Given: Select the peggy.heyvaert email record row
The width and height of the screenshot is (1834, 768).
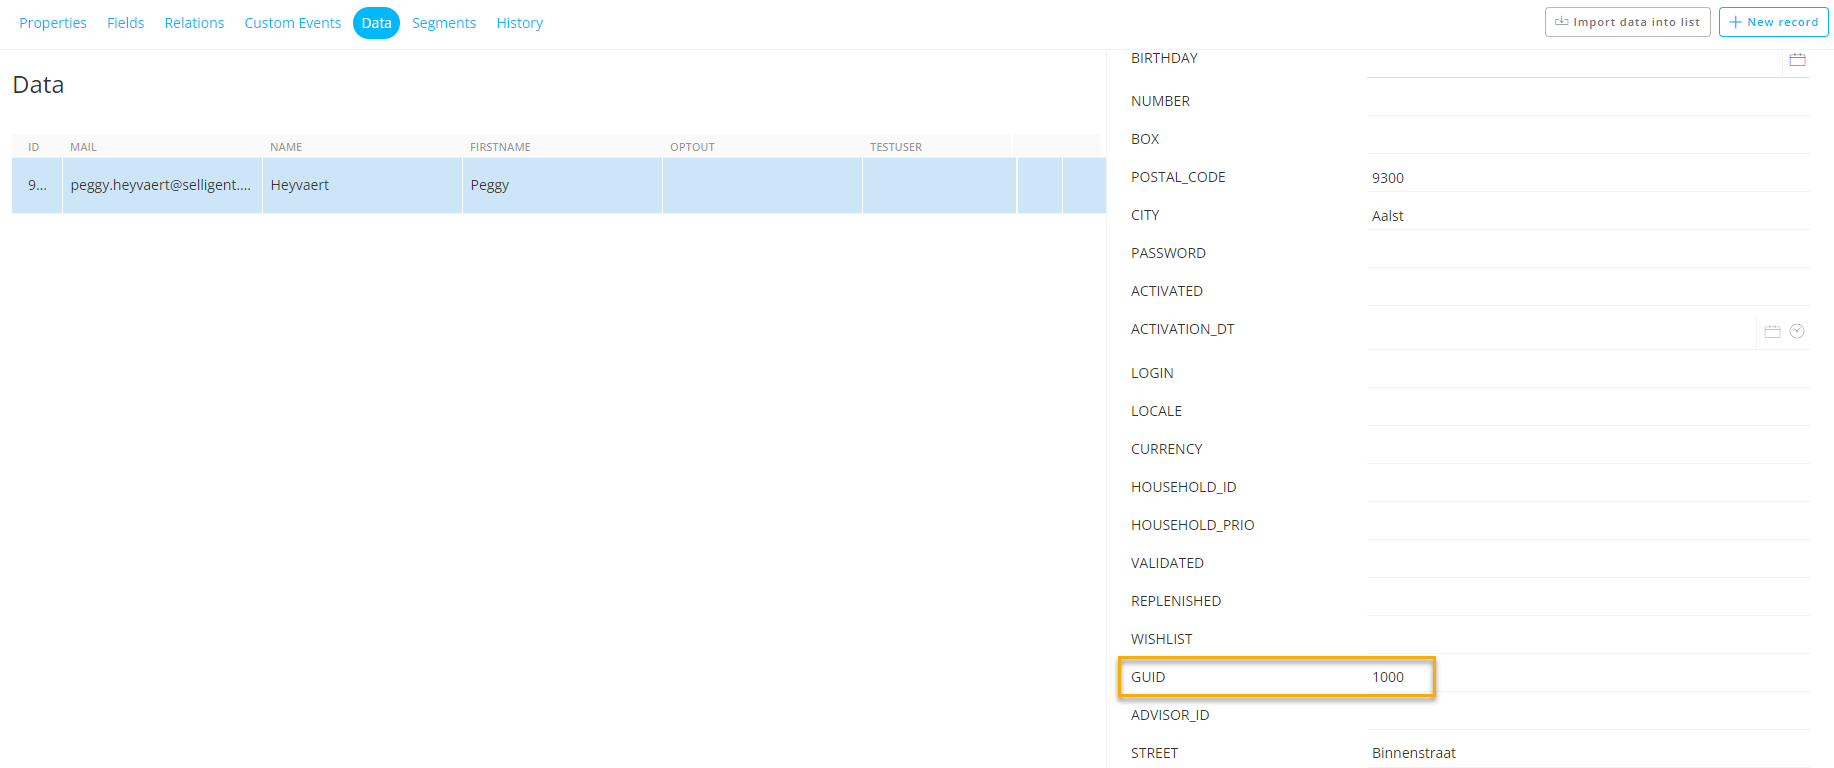Looking at the screenshot, I should tap(160, 185).
